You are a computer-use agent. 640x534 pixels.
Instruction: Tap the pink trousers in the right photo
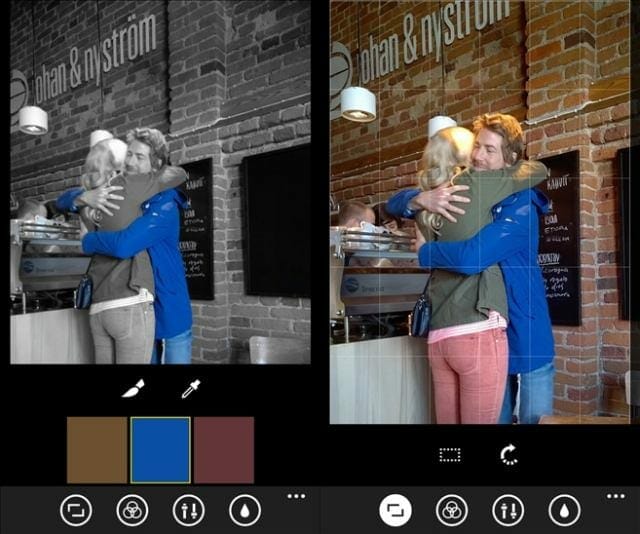point(467,375)
